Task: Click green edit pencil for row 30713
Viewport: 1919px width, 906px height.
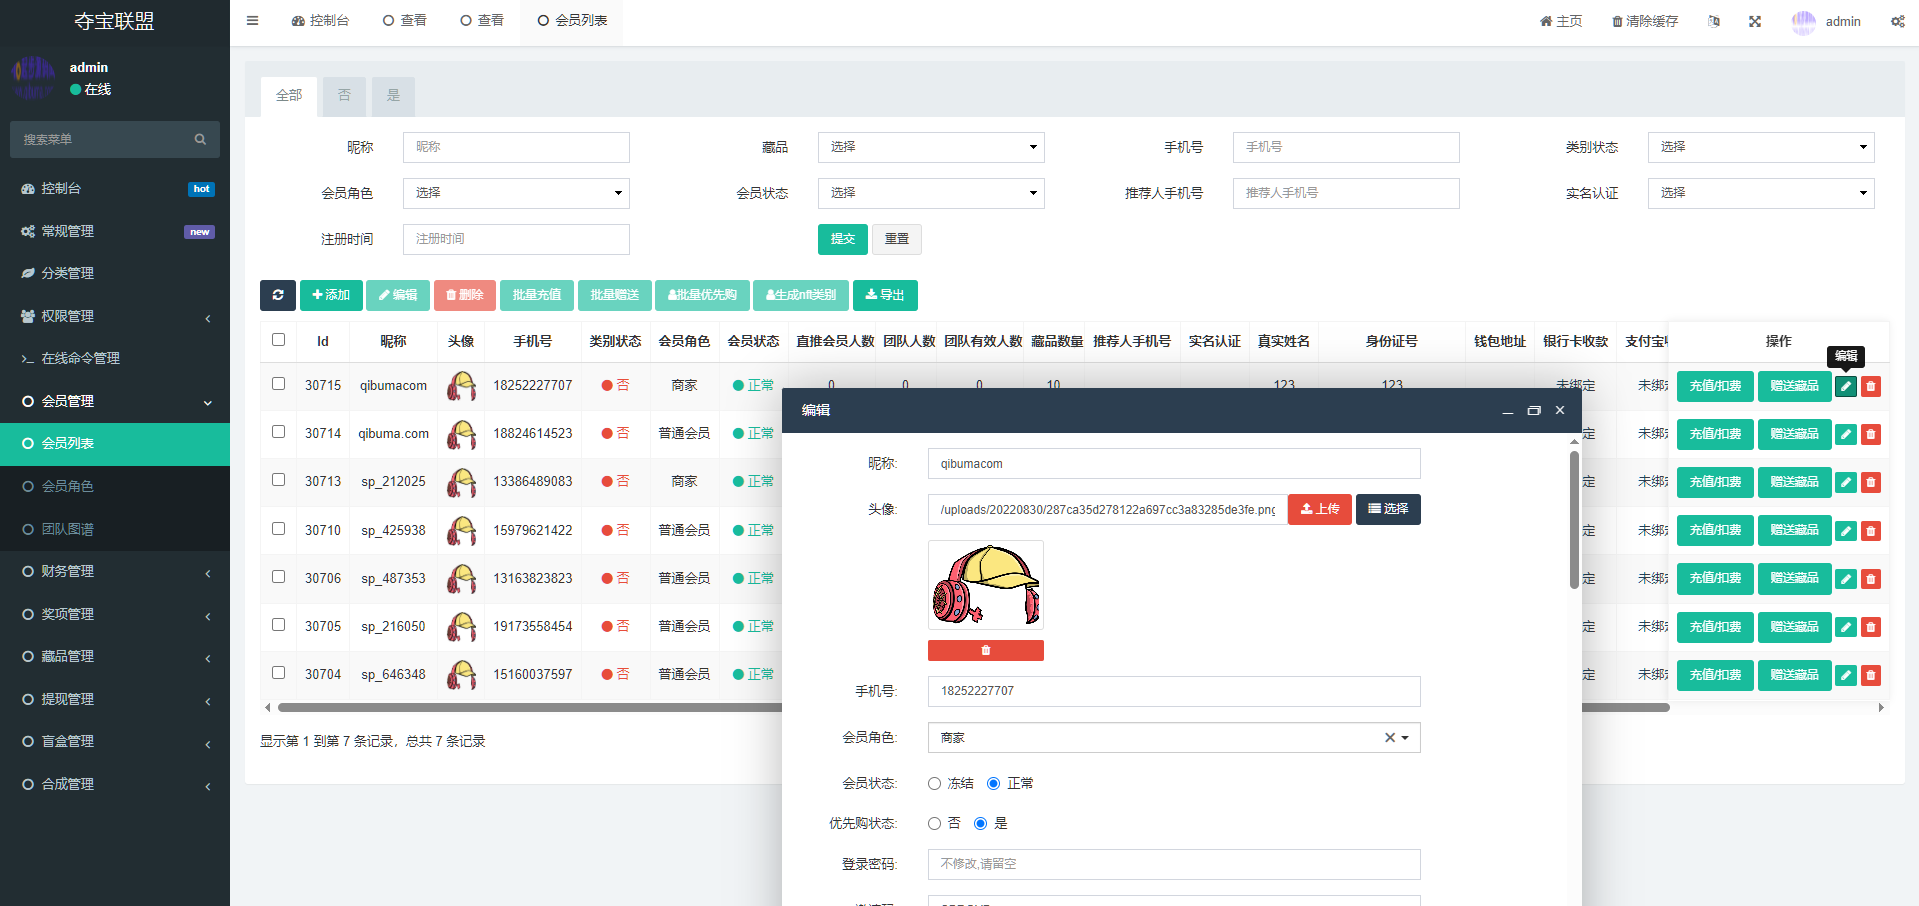Action: tap(1845, 482)
